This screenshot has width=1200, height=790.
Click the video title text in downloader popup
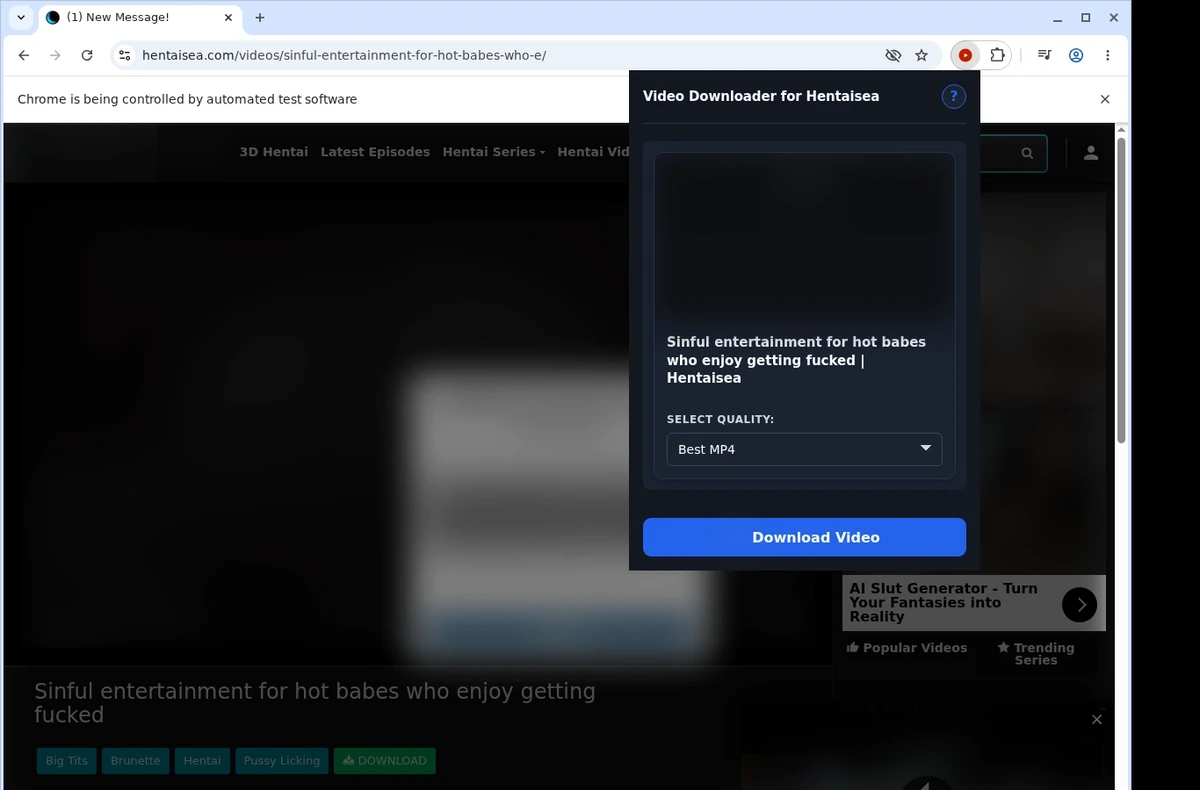[x=797, y=360]
